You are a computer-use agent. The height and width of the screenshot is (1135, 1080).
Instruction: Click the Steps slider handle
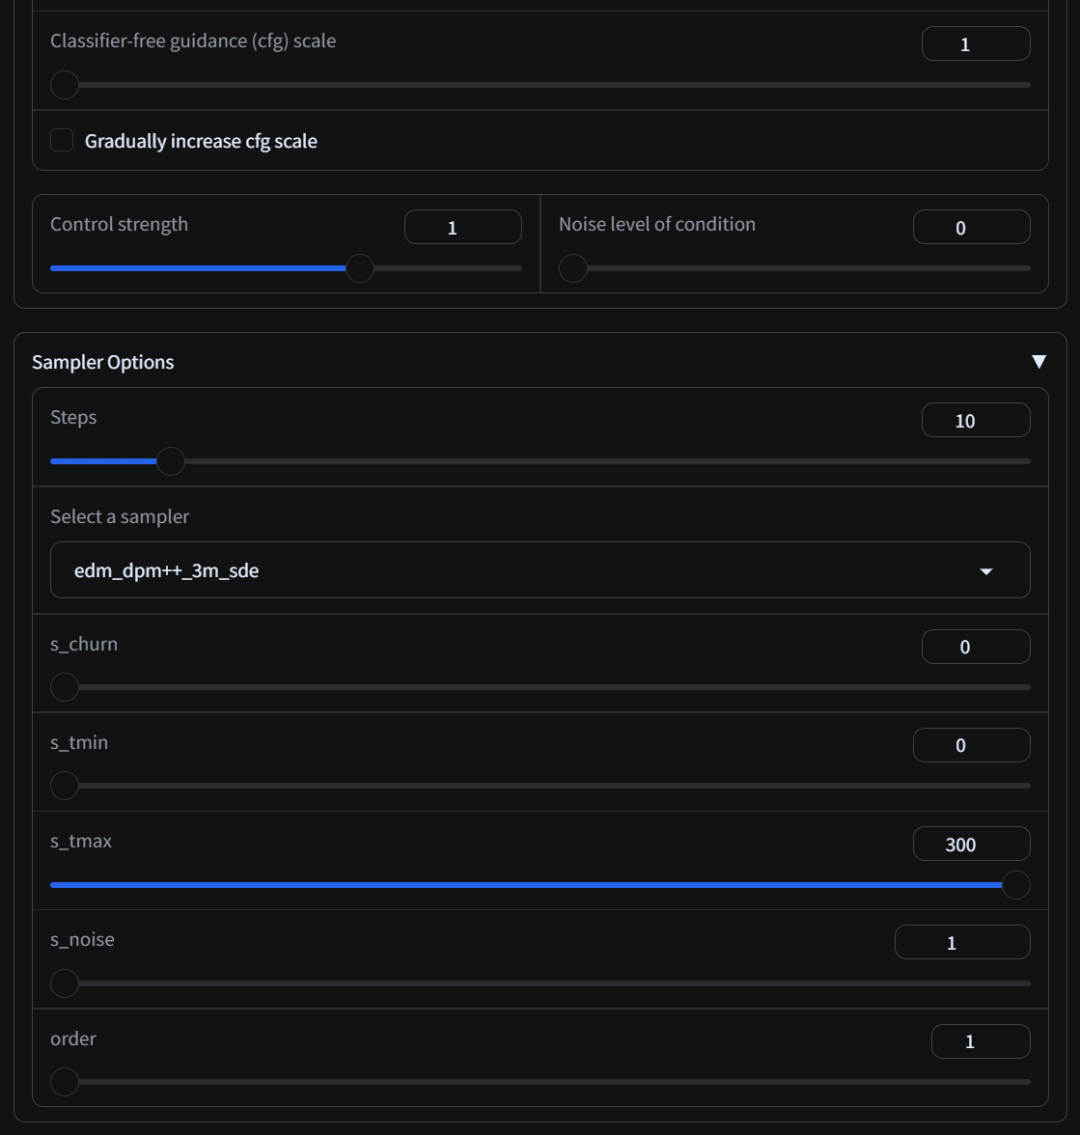[x=171, y=461]
